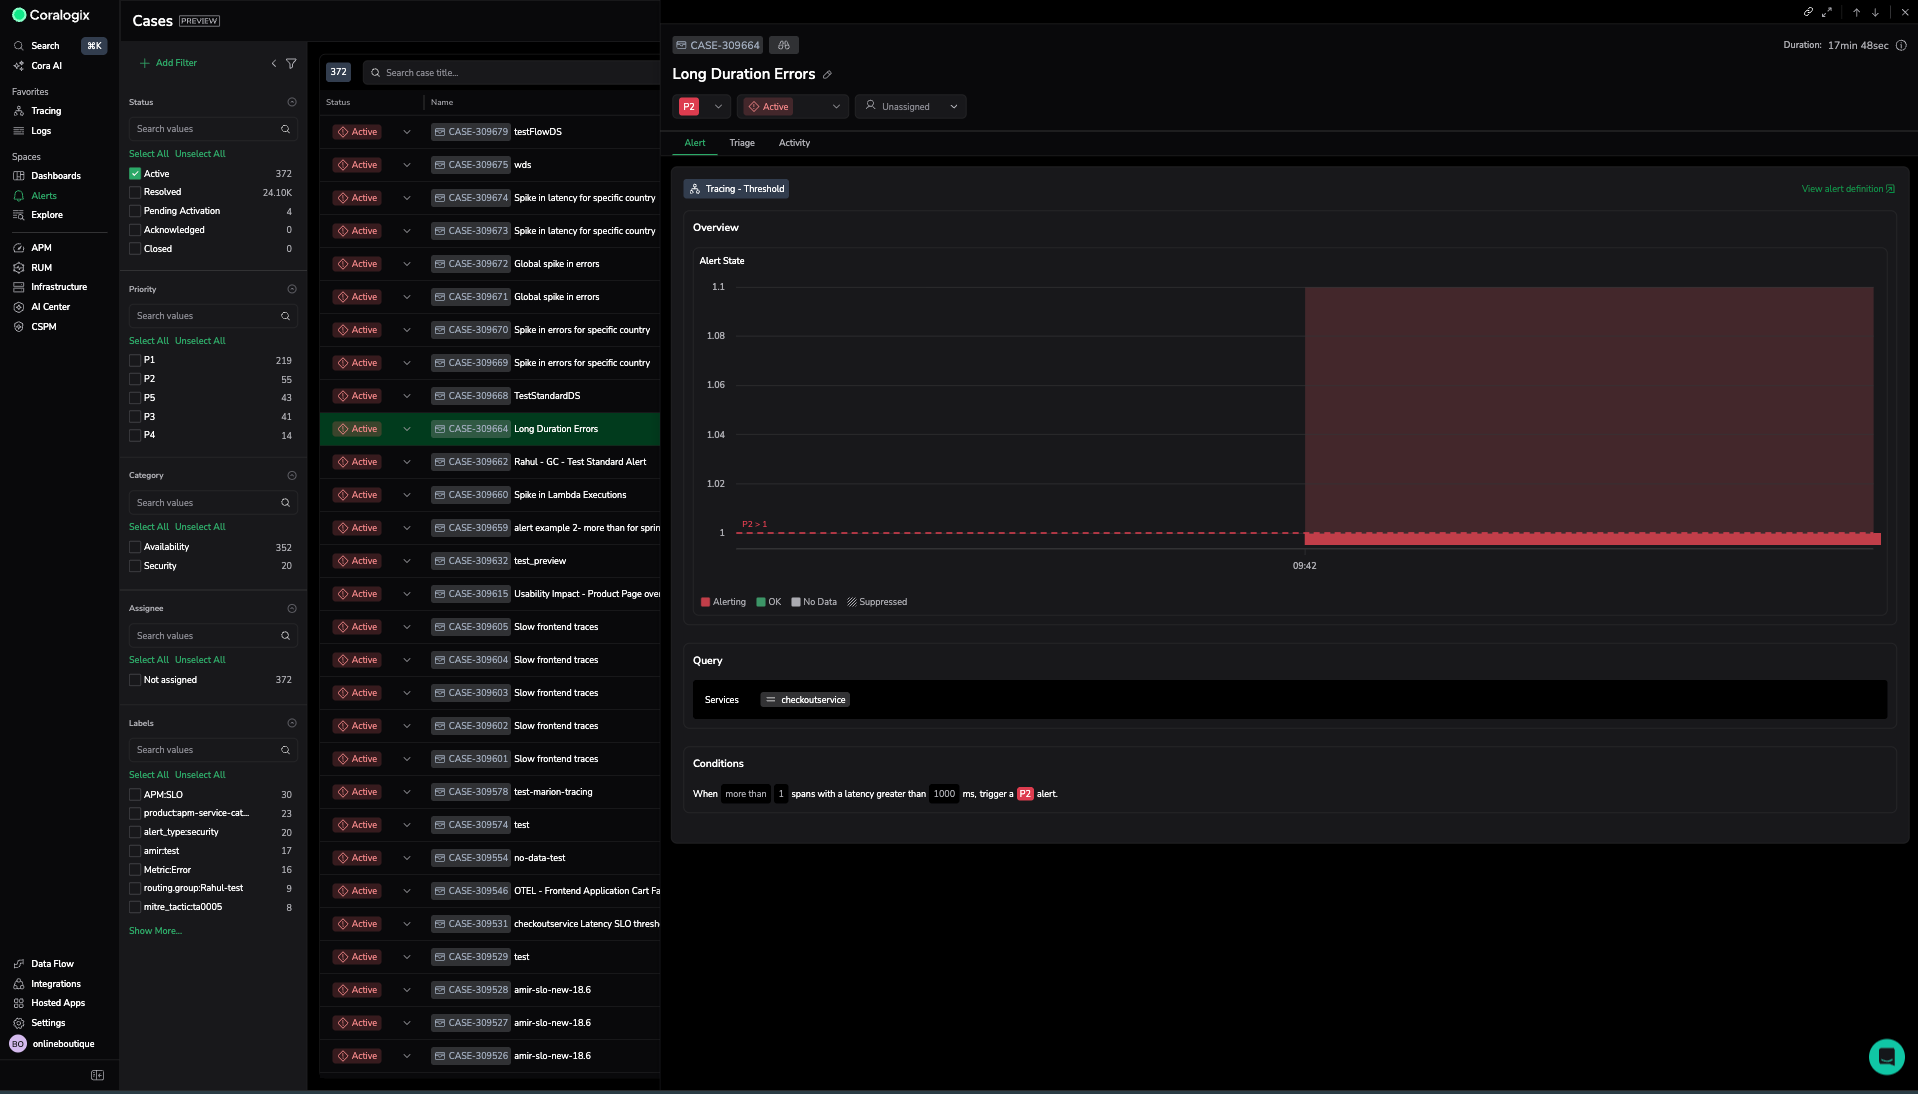Uncheck the Active status filter
The width and height of the screenshot is (1918, 1094).
135,174
